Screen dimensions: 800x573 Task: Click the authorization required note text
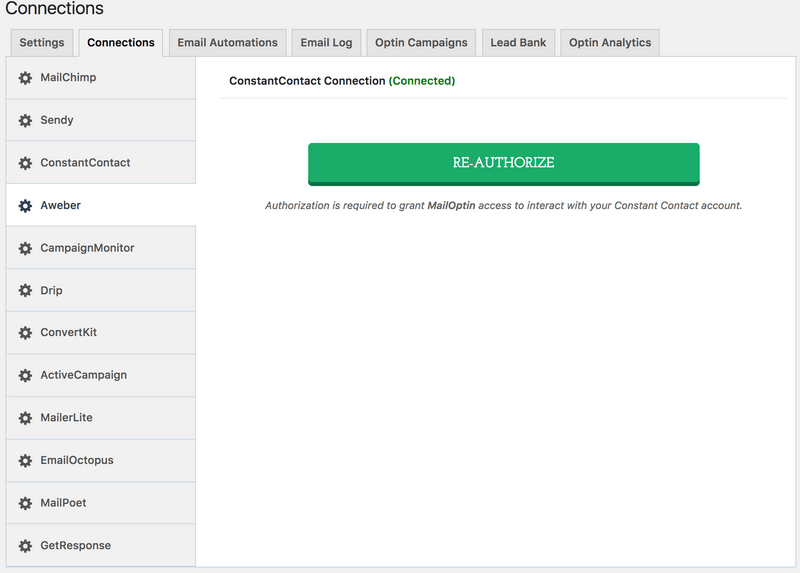click(504, 206)
